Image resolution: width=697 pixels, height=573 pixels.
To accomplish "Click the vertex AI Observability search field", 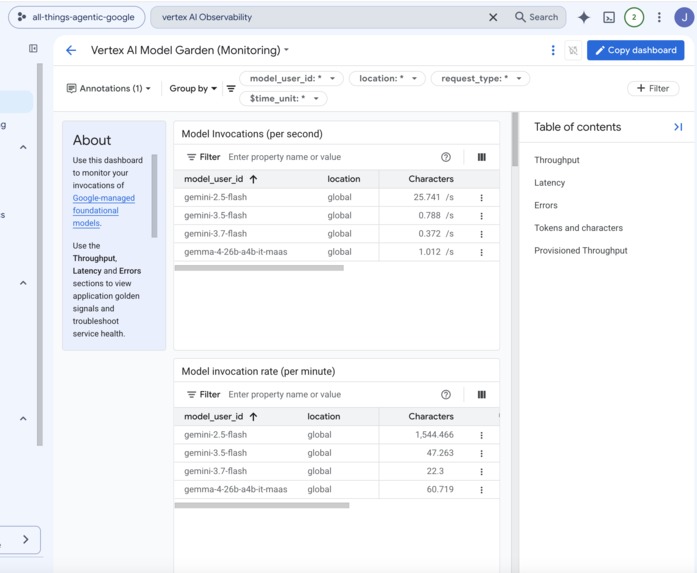I will (320, 17).
